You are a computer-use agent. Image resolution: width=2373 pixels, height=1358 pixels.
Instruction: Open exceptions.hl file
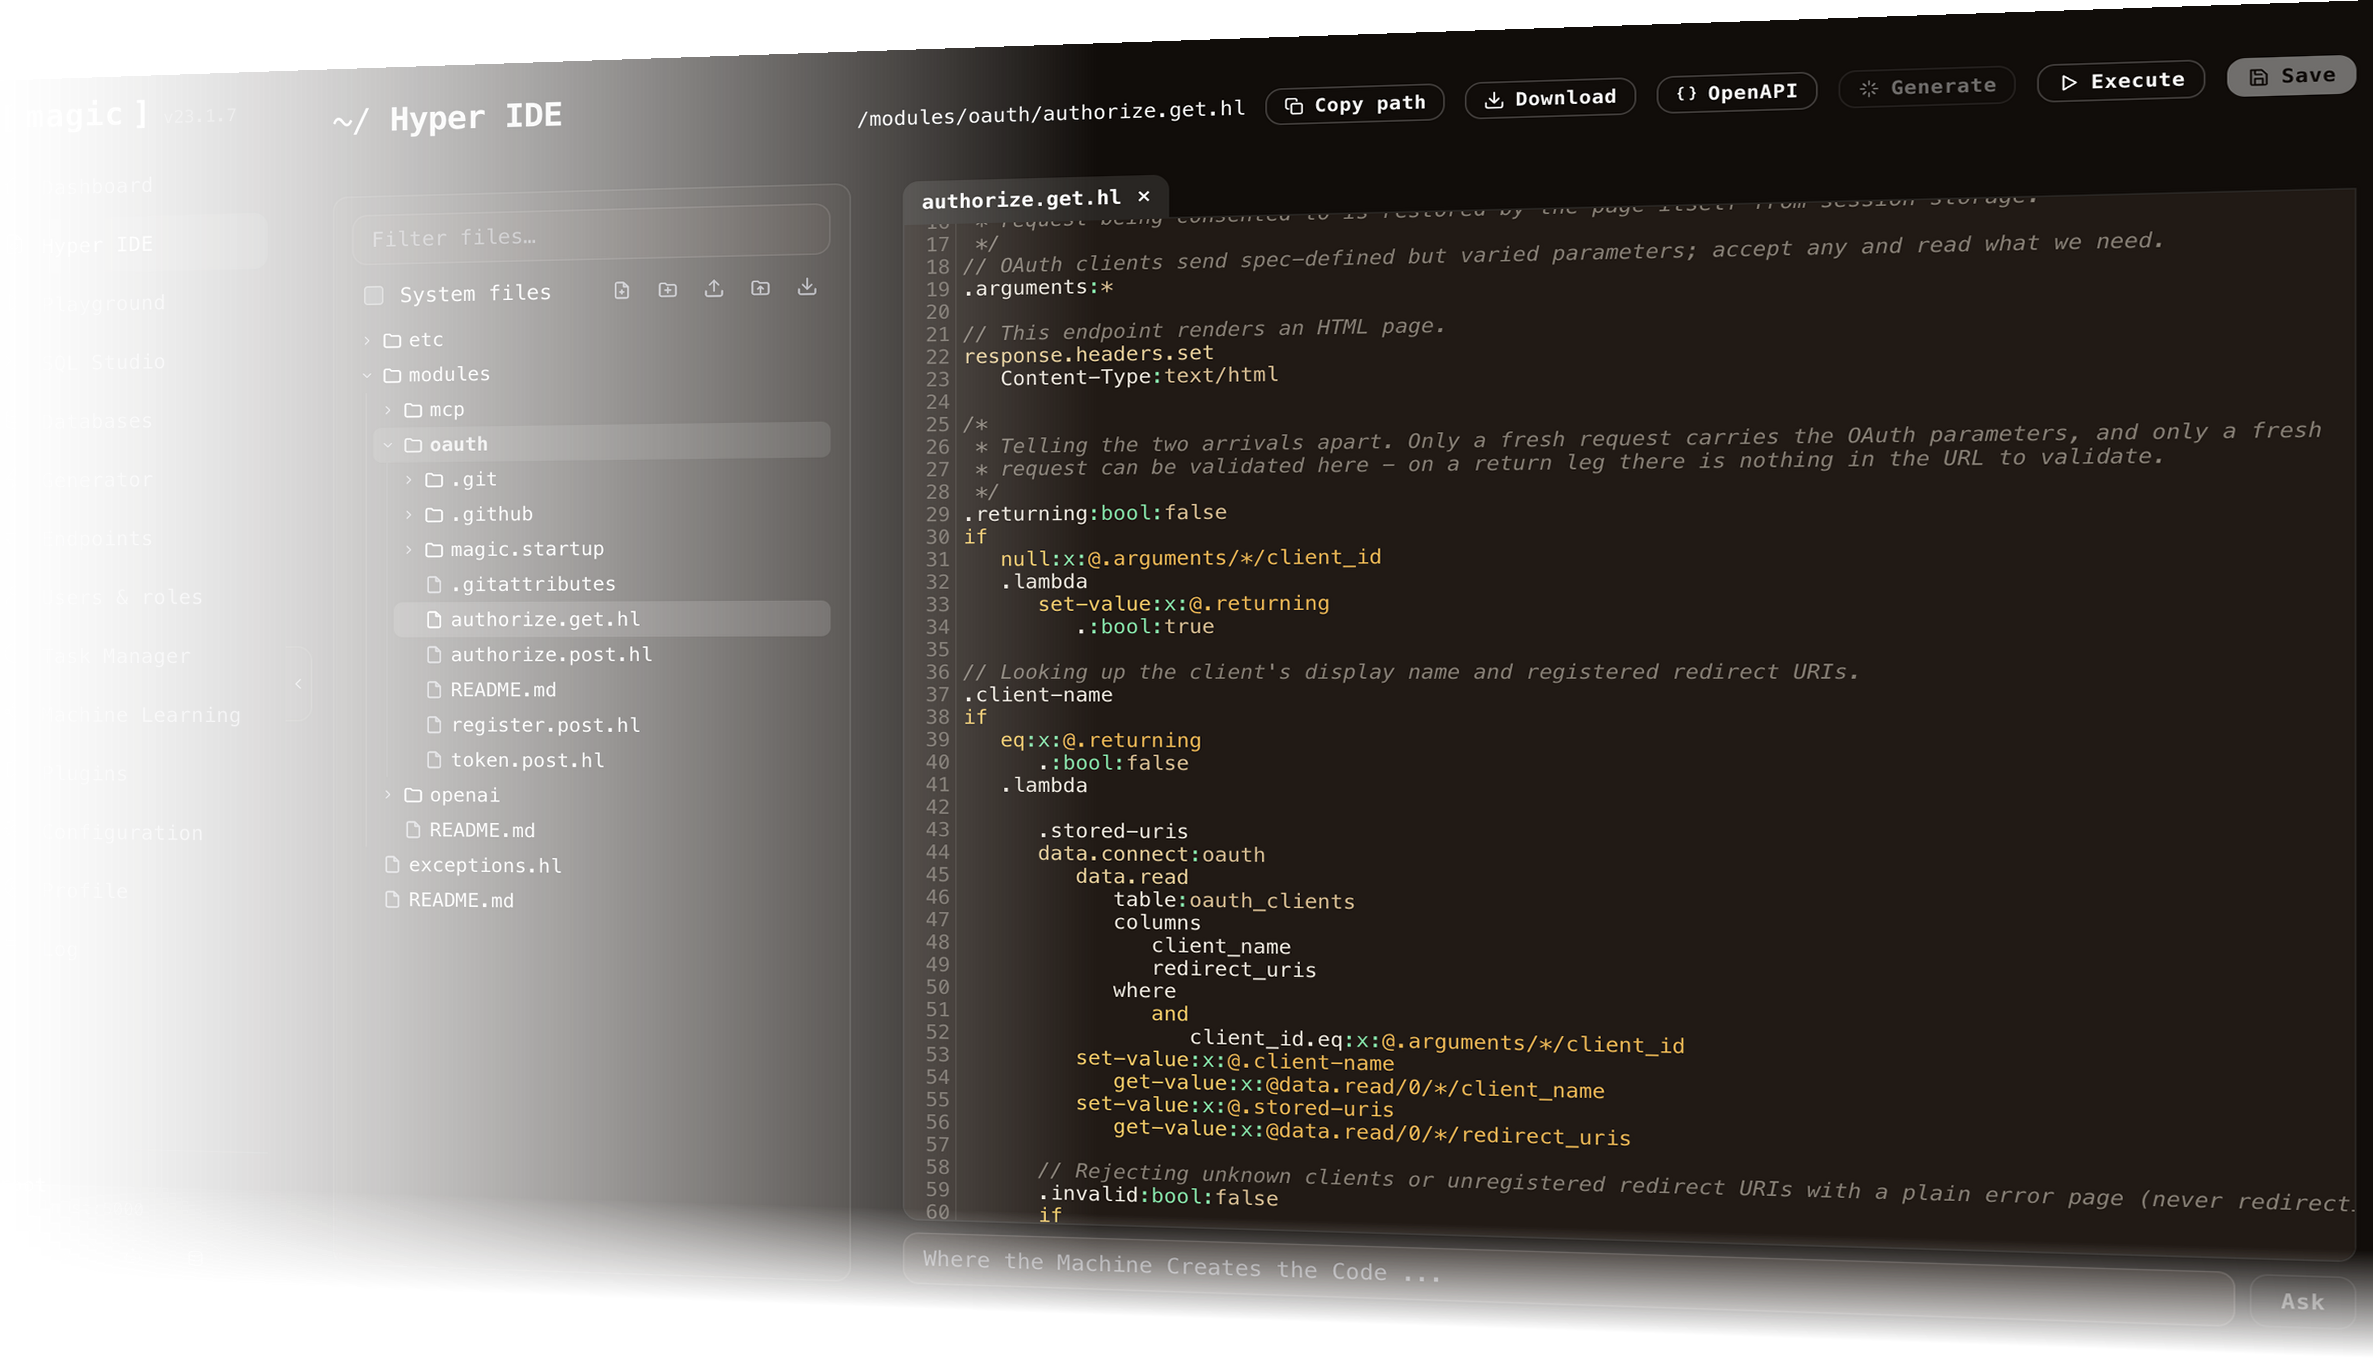click(x=485, y=865)
